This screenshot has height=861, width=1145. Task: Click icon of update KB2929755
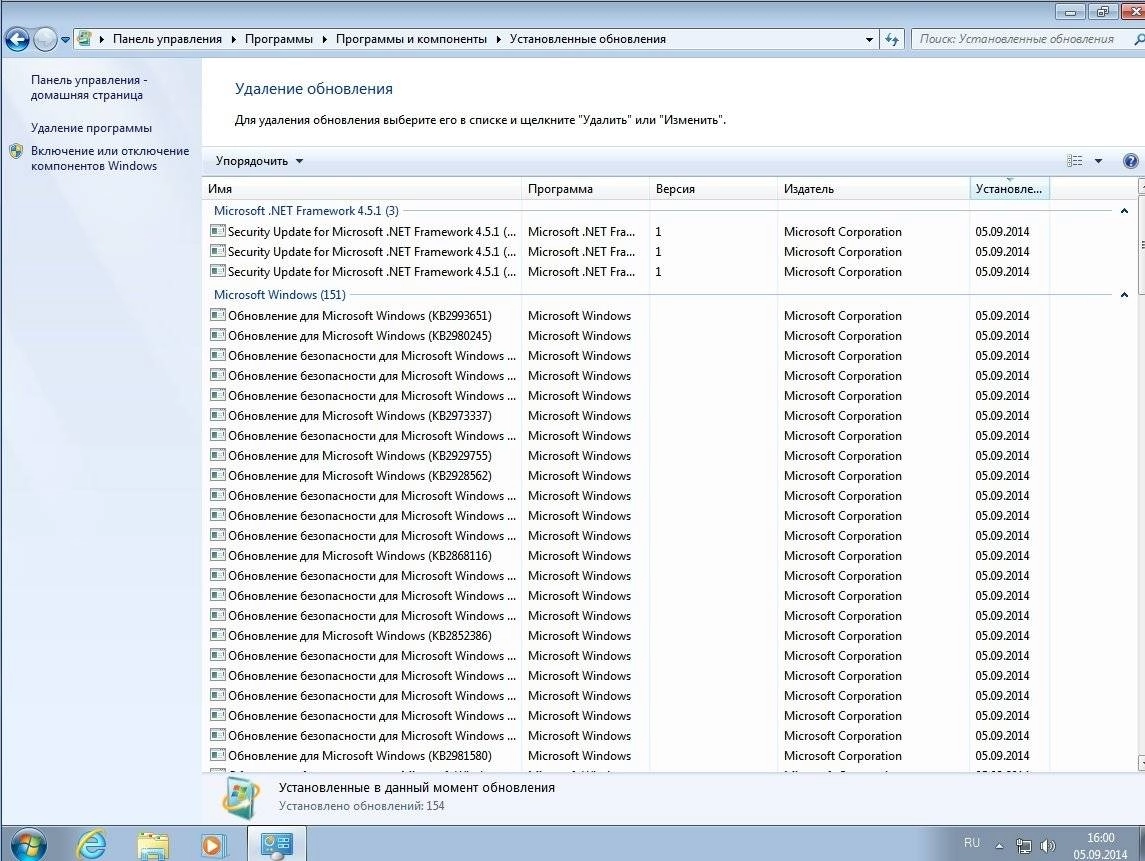pyautogui.click(x=217, y=455)
